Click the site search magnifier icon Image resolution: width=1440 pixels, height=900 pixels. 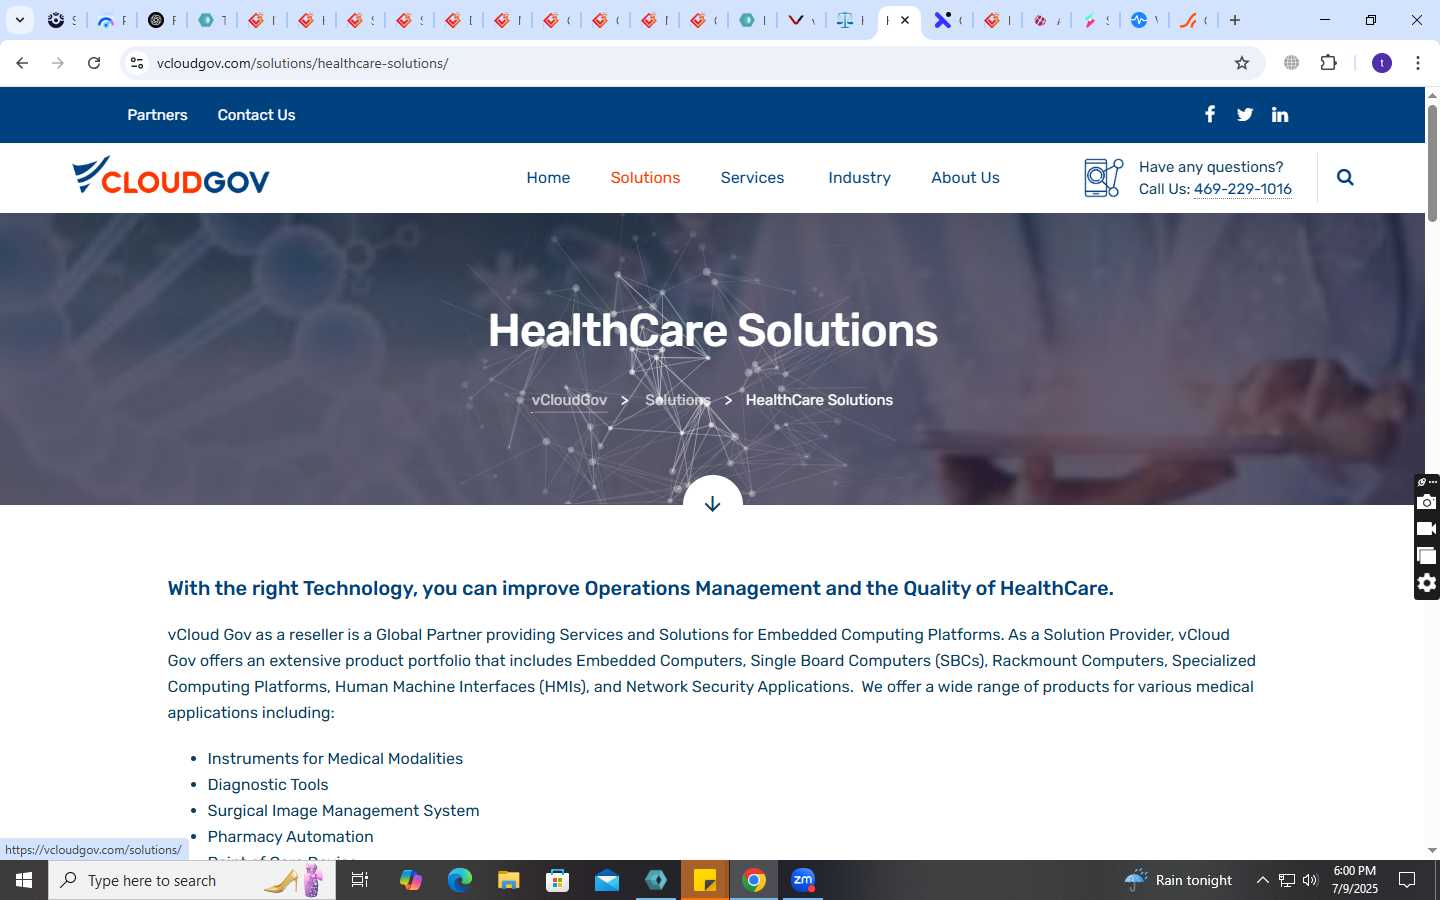[x=1345, y=177]
